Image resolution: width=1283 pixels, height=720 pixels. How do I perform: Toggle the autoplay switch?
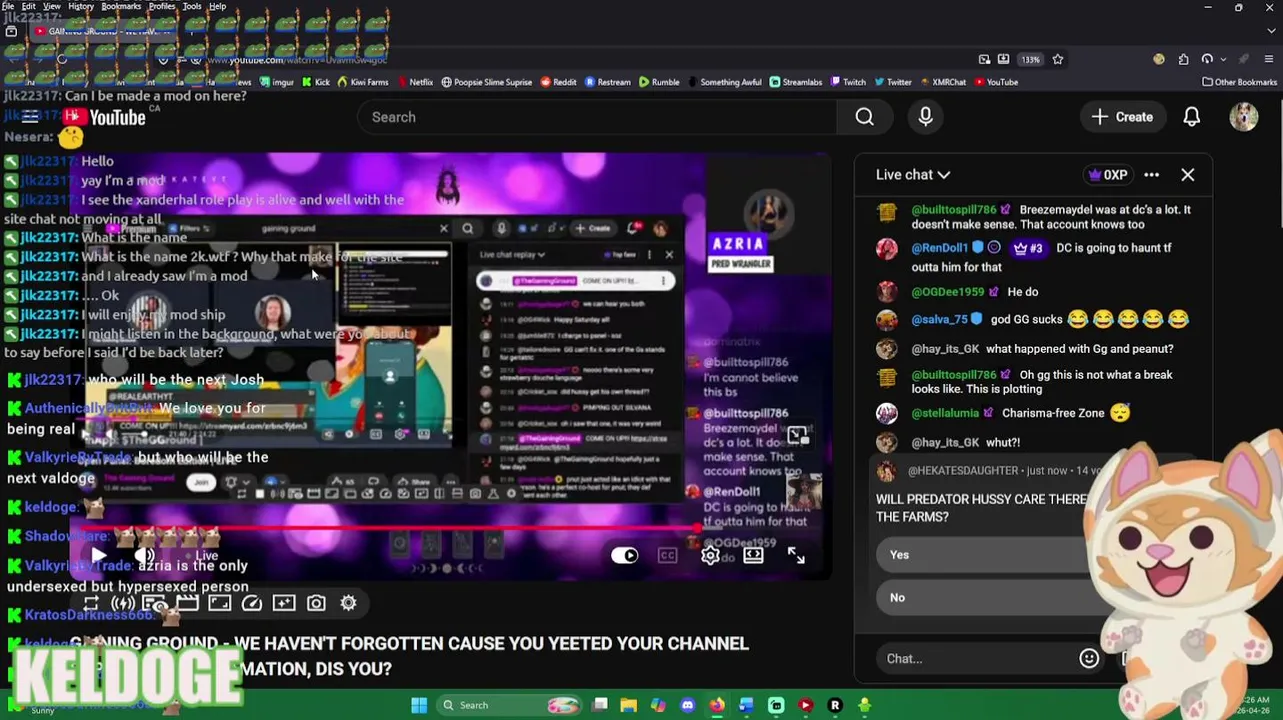[x=624, y=555]
